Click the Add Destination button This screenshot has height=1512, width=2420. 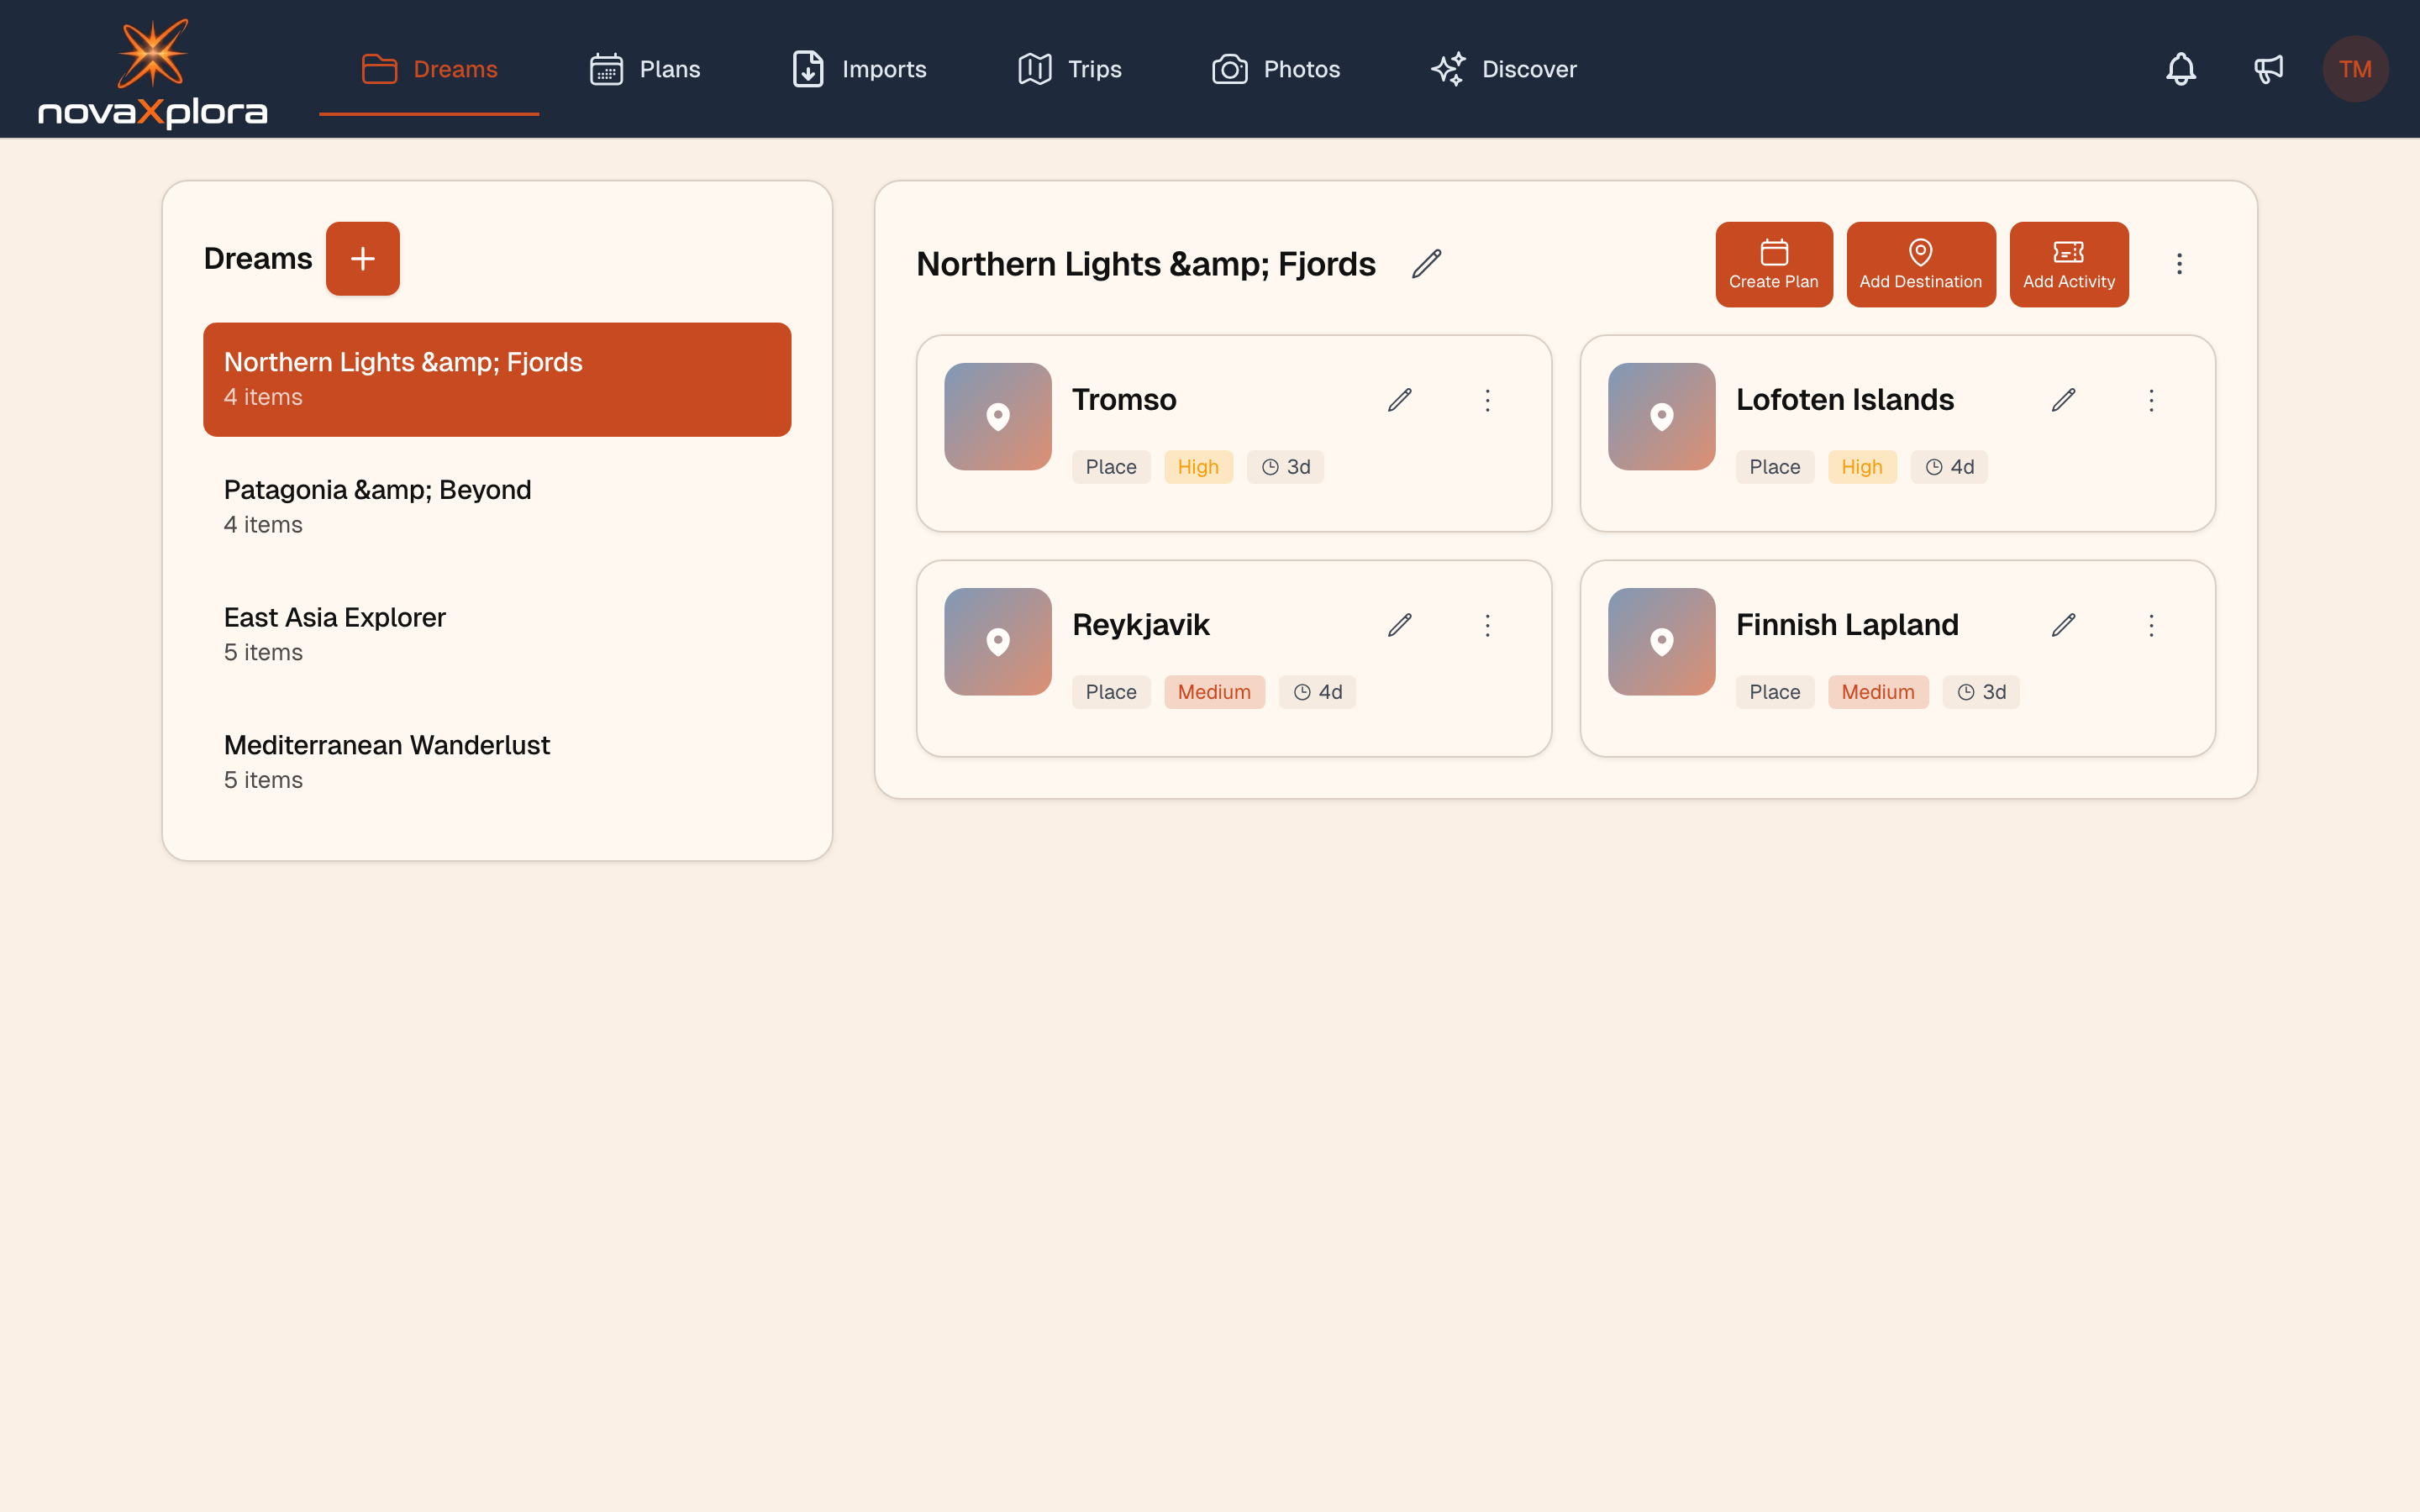click(1920, 264)
